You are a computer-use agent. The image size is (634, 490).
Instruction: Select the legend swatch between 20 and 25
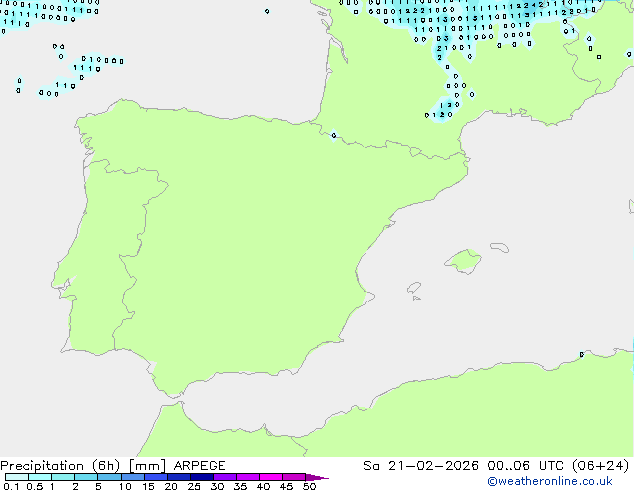[x=179, y=477]
